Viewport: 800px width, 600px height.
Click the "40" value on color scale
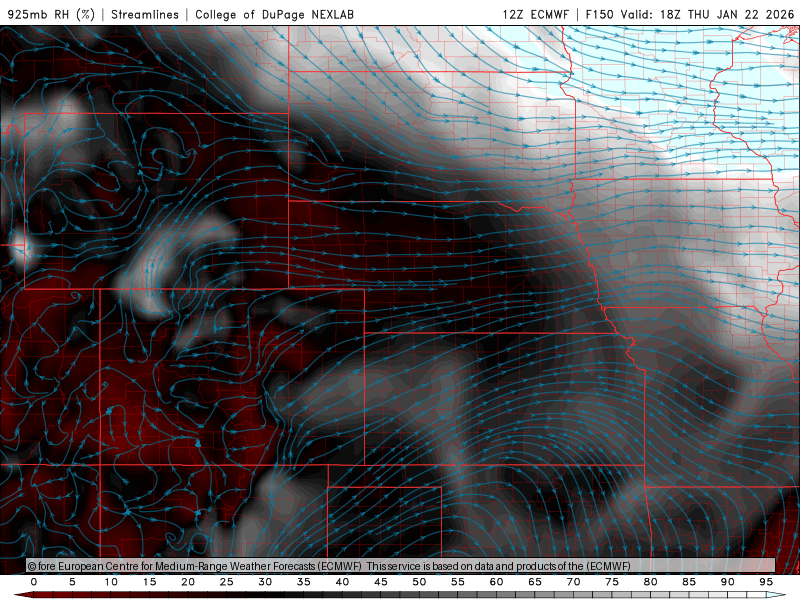[x=342, y=582]
